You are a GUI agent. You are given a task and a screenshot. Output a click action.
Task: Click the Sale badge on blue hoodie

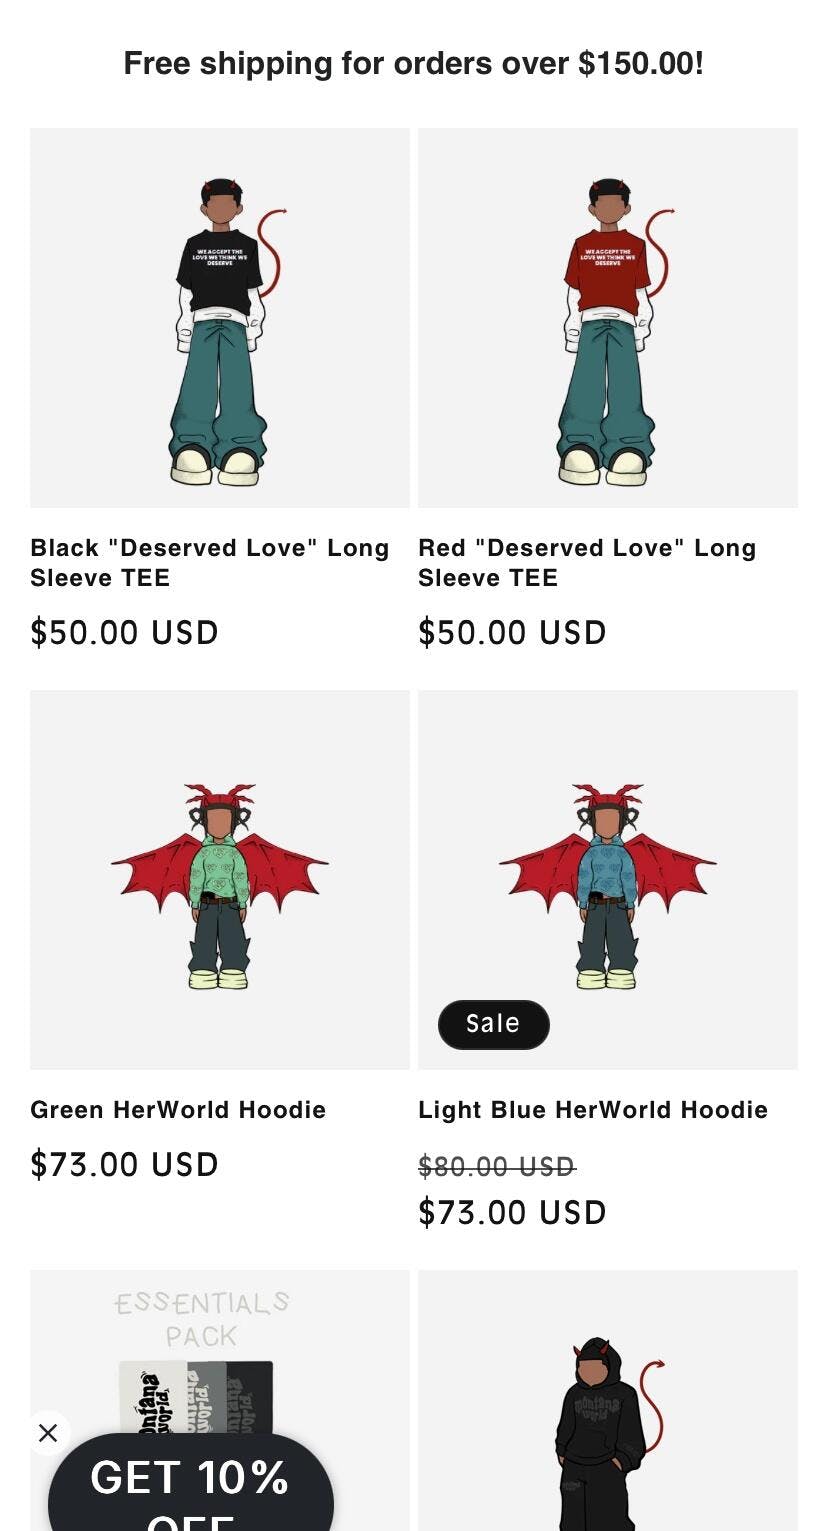point(493,1024)
